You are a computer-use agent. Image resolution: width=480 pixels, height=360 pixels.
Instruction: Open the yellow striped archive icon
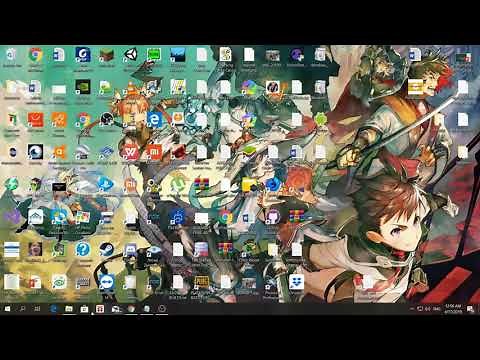(x=415, y=87)
